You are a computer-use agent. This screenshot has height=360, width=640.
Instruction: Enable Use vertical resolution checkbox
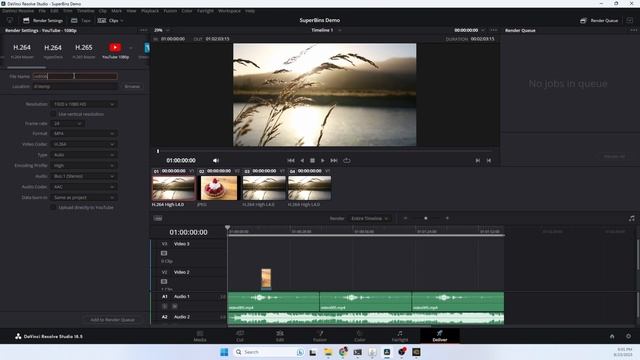(x=53, y=114)
